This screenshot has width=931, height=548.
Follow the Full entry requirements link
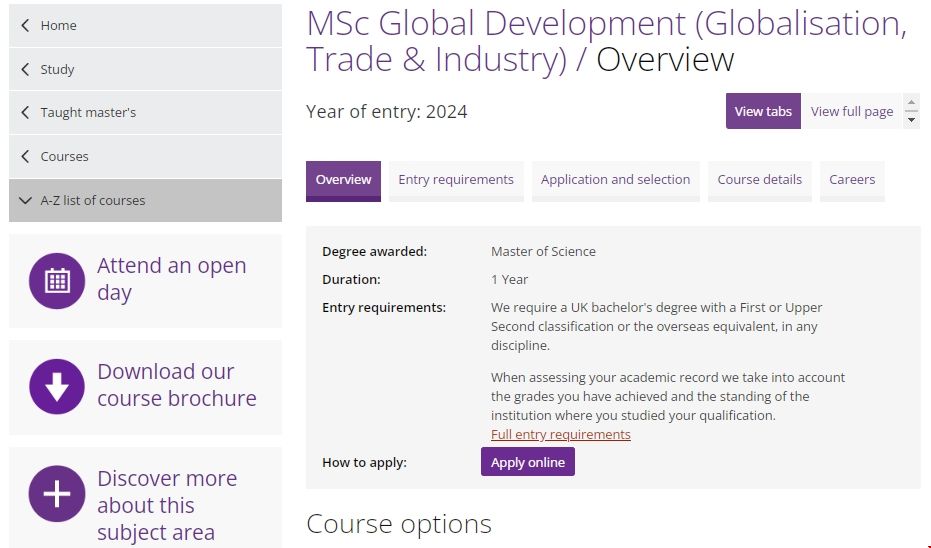point(560,434)
